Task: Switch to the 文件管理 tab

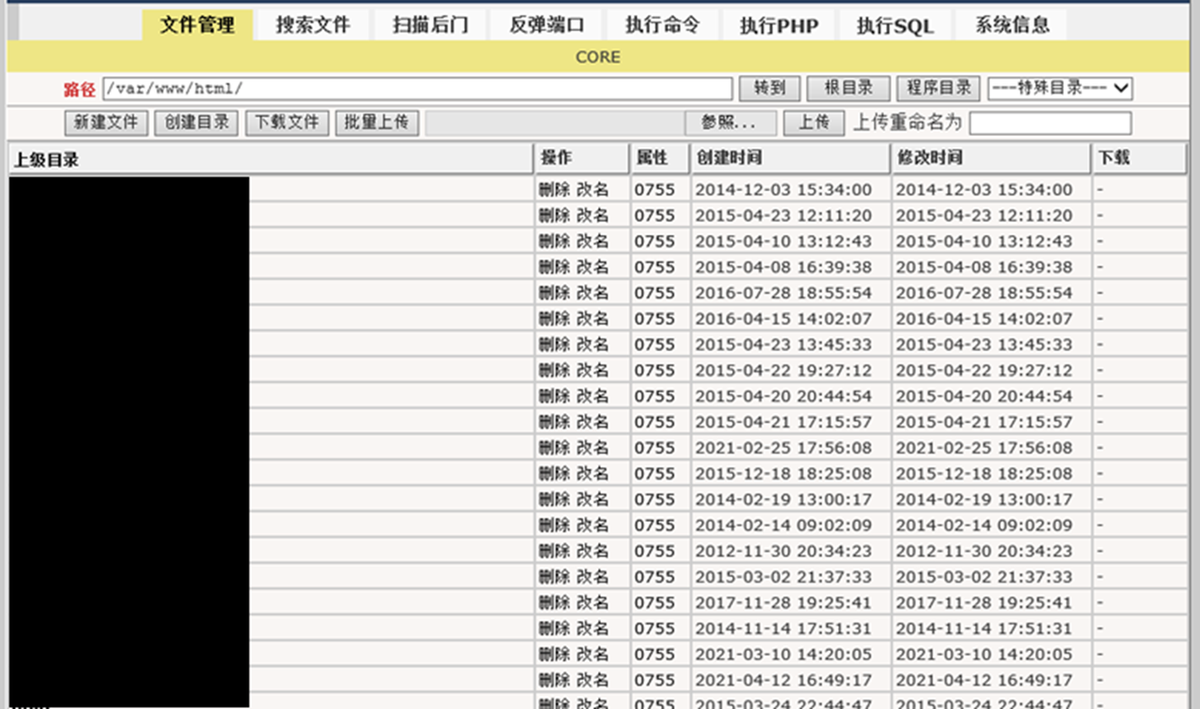Action: (x=197, y=25)
